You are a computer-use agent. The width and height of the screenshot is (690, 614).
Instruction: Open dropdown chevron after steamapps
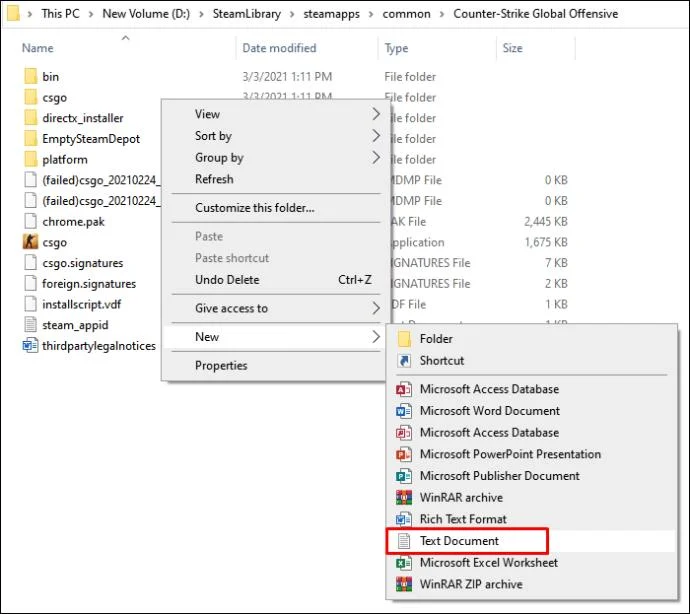371,14
